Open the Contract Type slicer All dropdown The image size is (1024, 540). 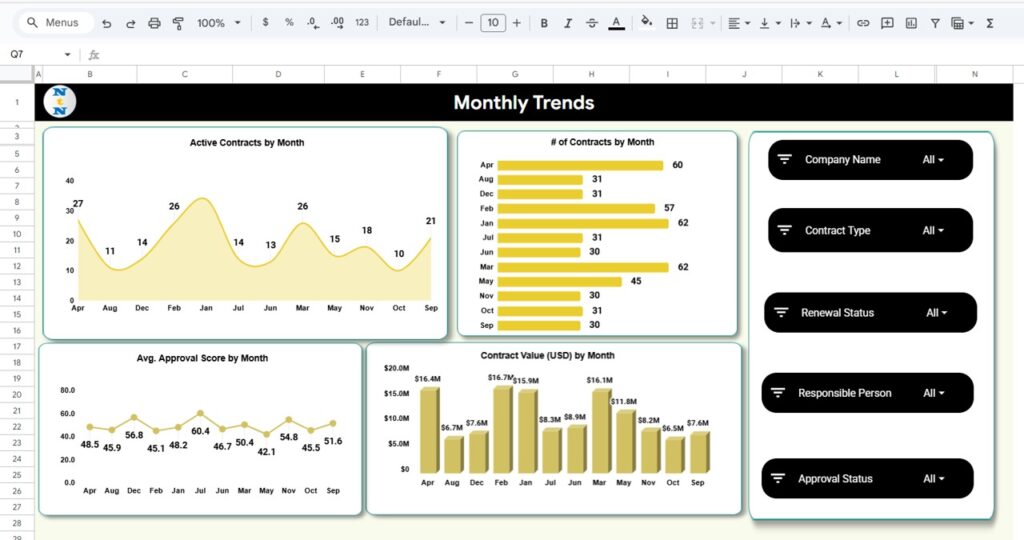coord(933,230)
